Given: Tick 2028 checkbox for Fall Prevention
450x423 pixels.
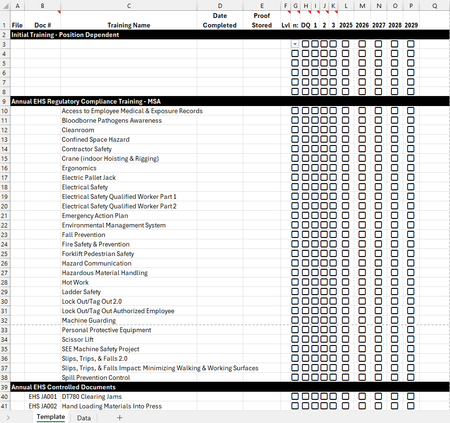Looking at the screenshot, I should point(394,234).
